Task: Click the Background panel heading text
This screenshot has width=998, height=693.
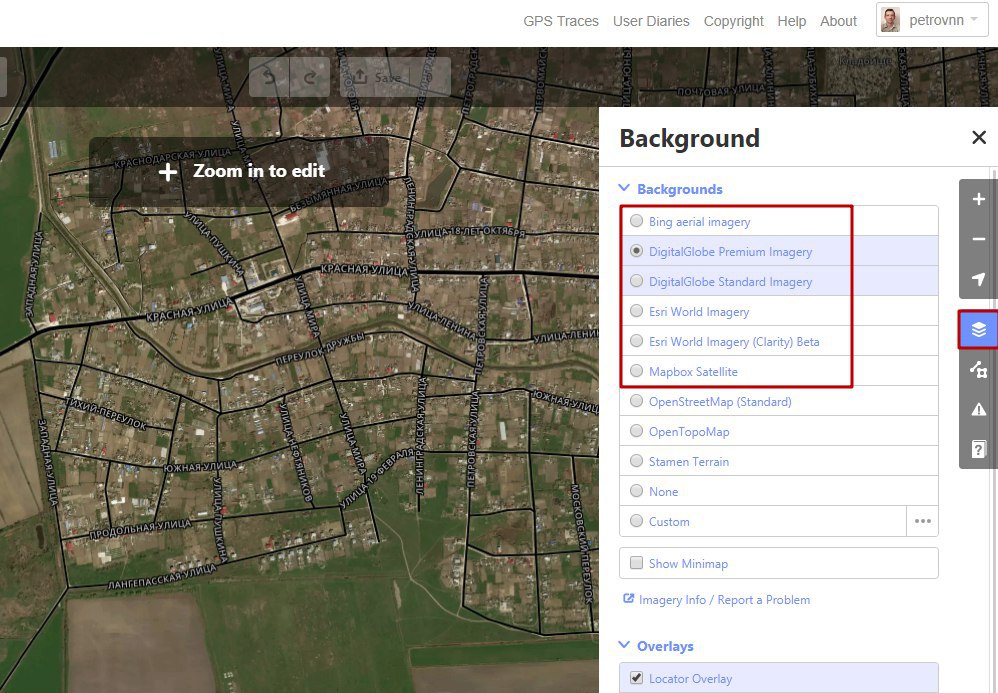Action: tap(689, 138)
